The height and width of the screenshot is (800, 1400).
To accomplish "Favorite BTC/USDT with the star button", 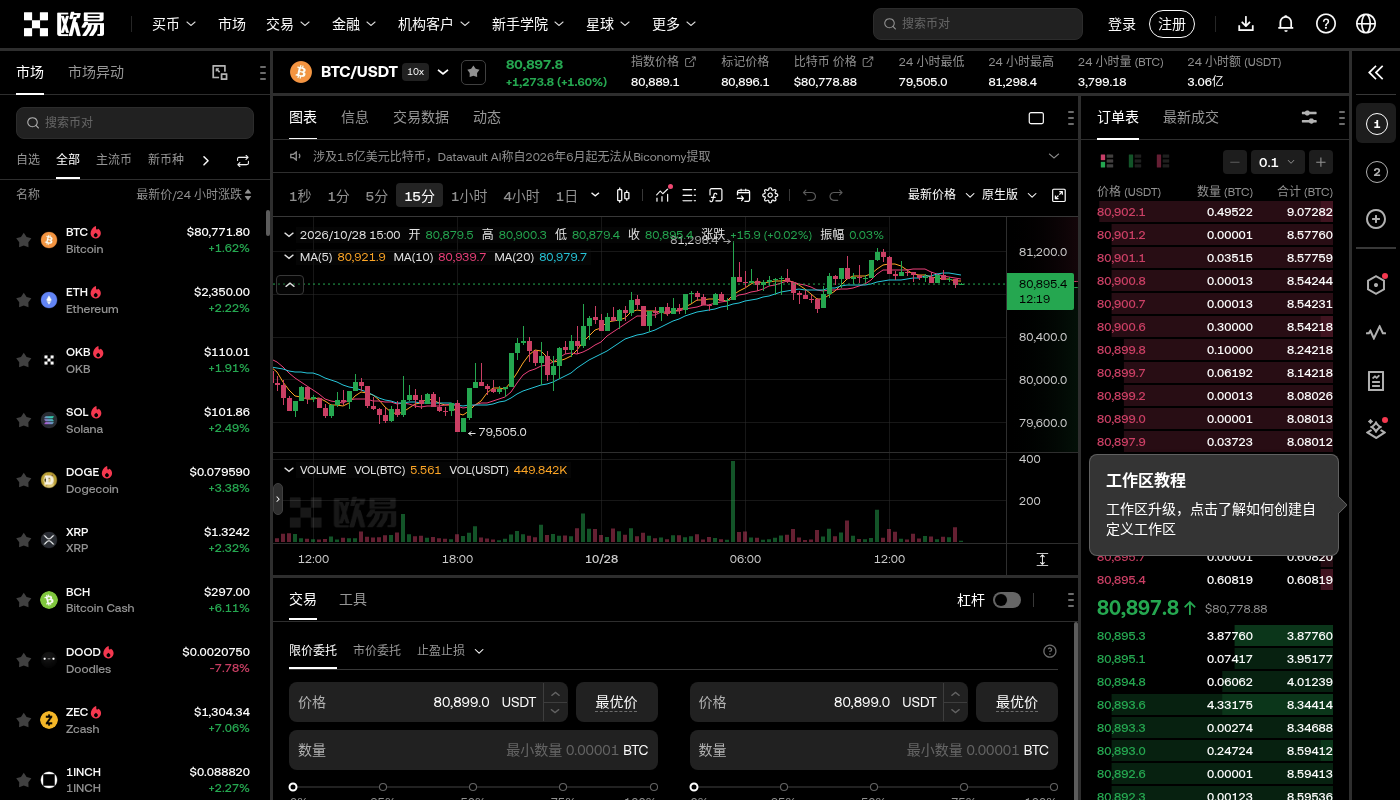I will [x=473, y=72].
